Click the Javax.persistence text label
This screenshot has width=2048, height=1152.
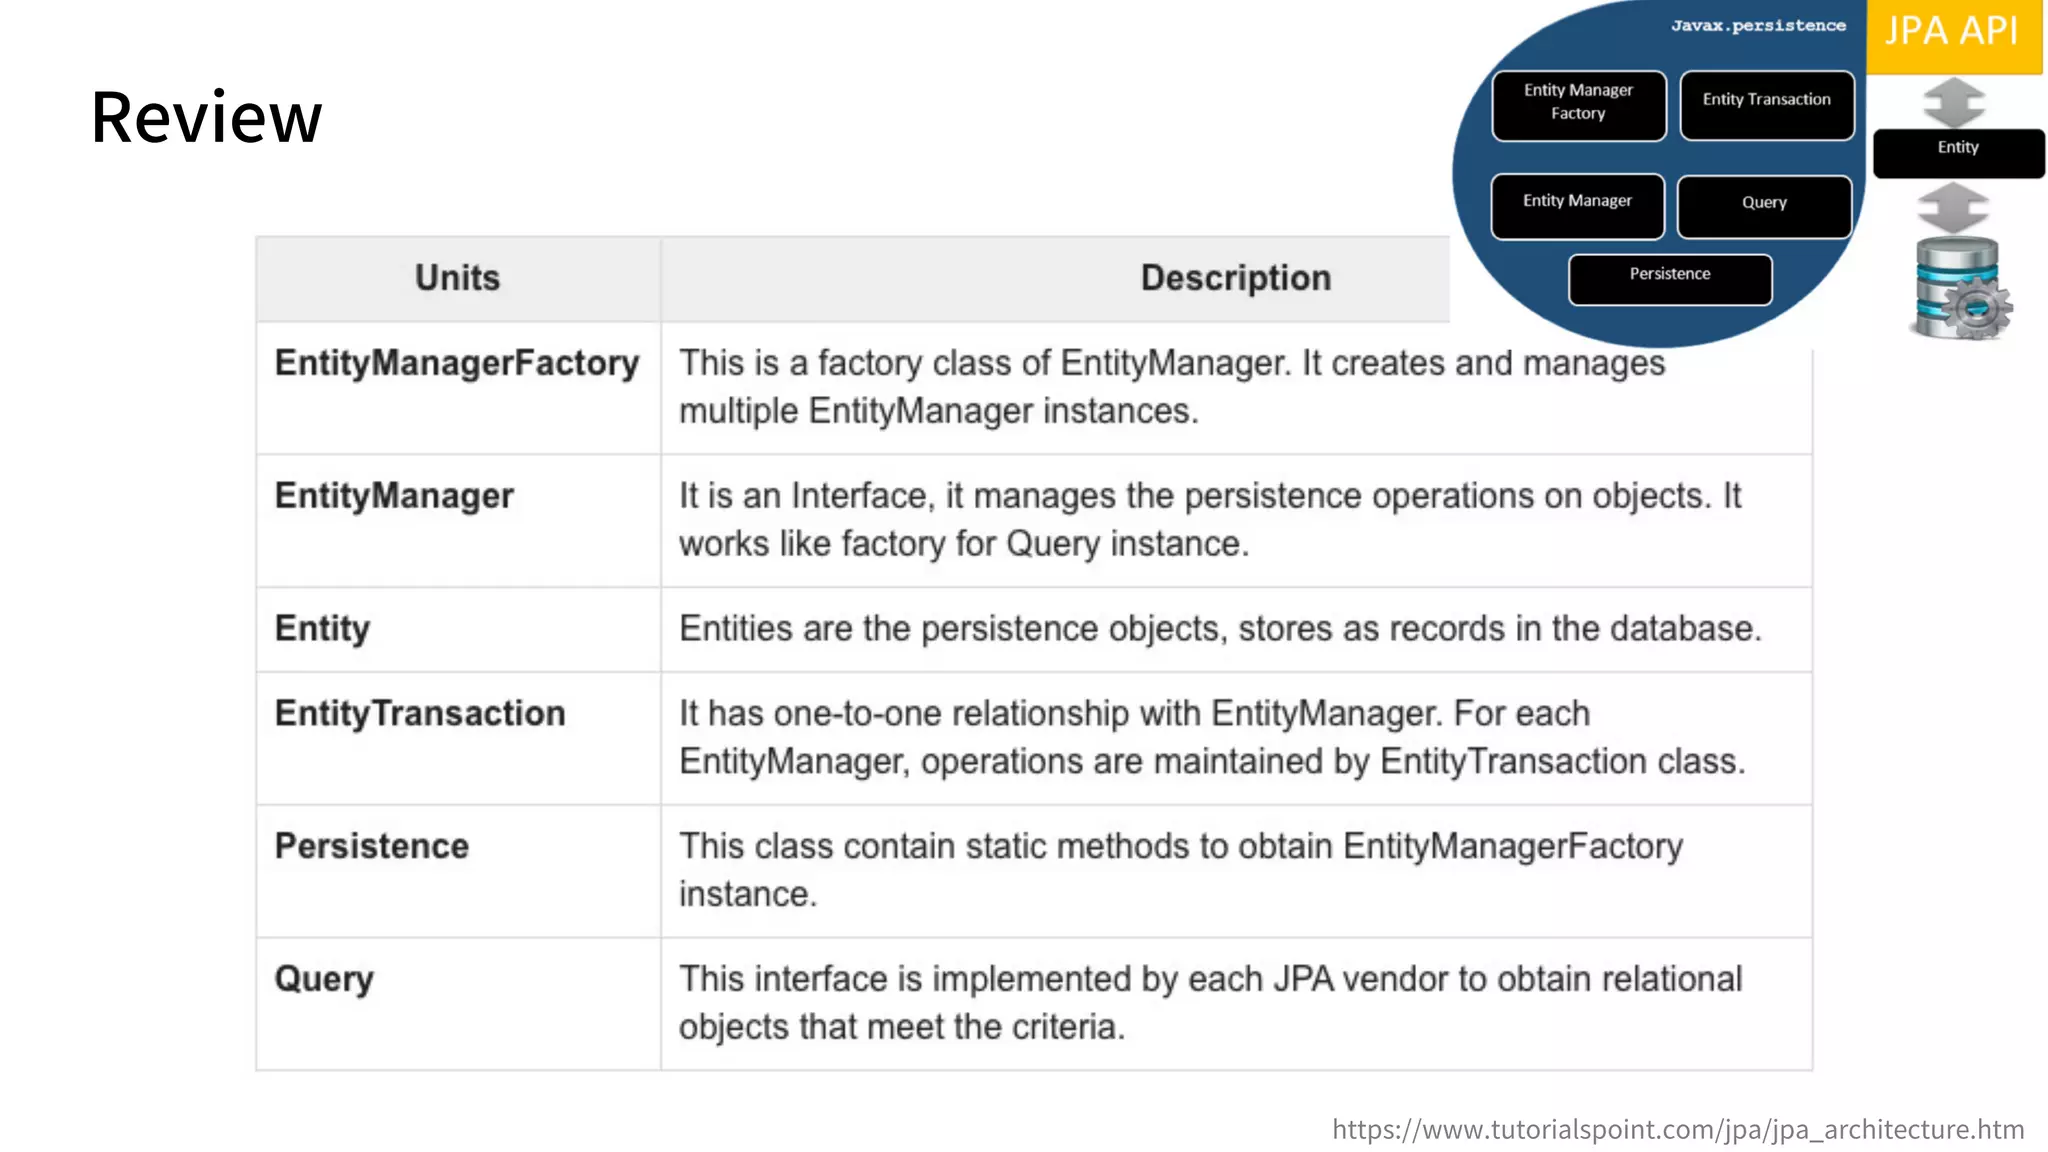[1758, 26]
